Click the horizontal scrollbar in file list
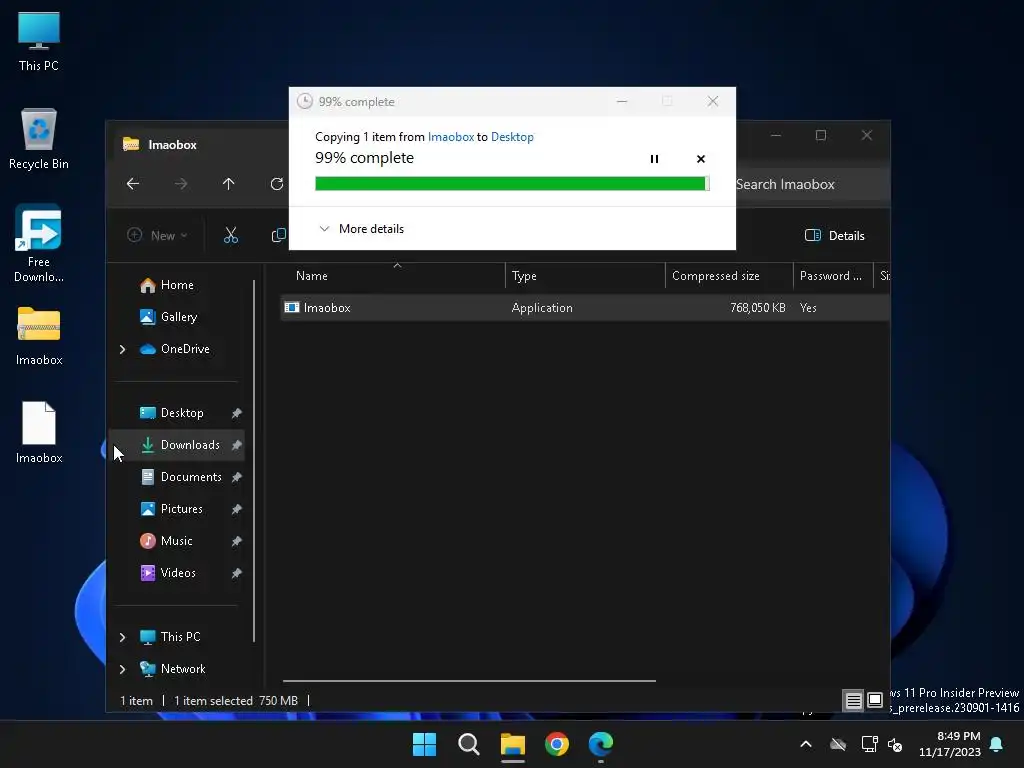The width and height of the screenshot is (1024, 768). pos(469,680)
